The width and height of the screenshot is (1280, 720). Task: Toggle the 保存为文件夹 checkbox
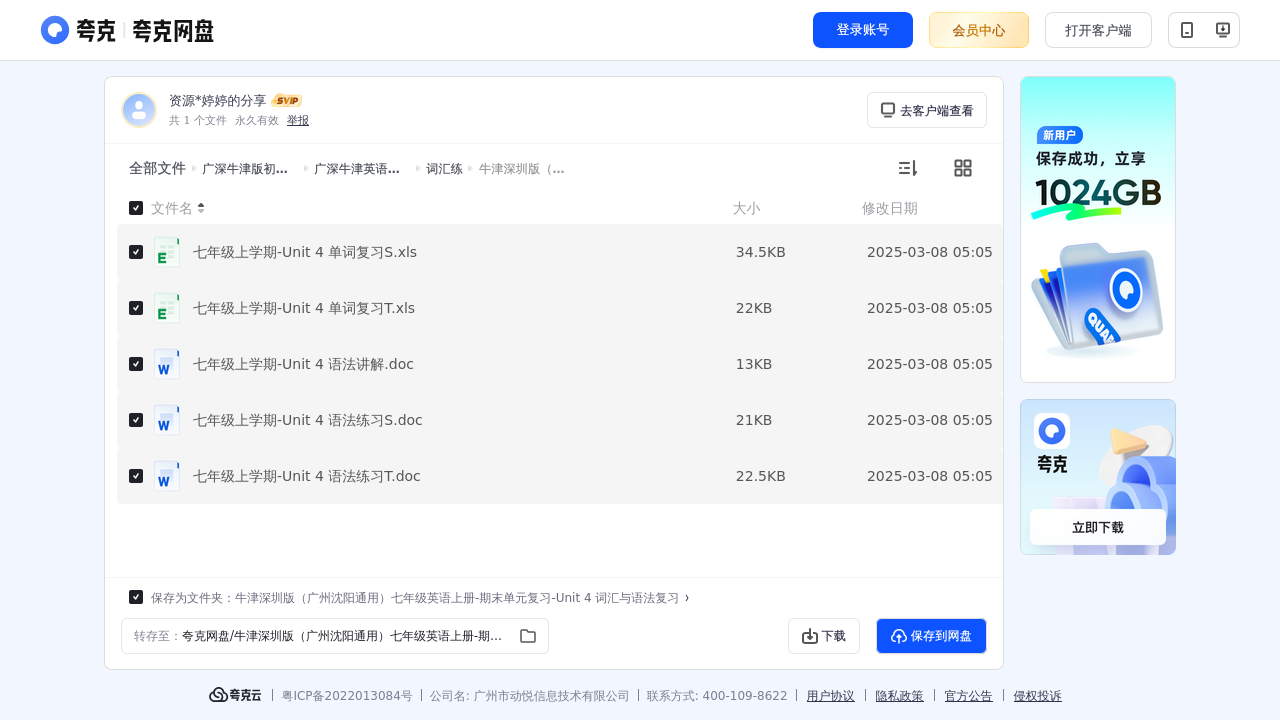136,597
